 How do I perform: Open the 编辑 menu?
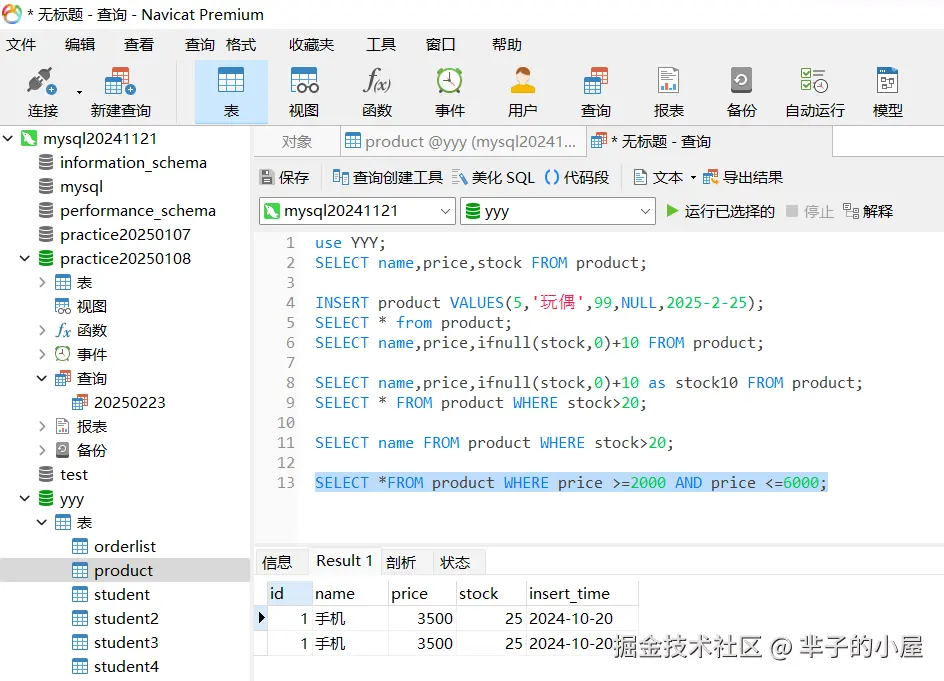(80, 45)
